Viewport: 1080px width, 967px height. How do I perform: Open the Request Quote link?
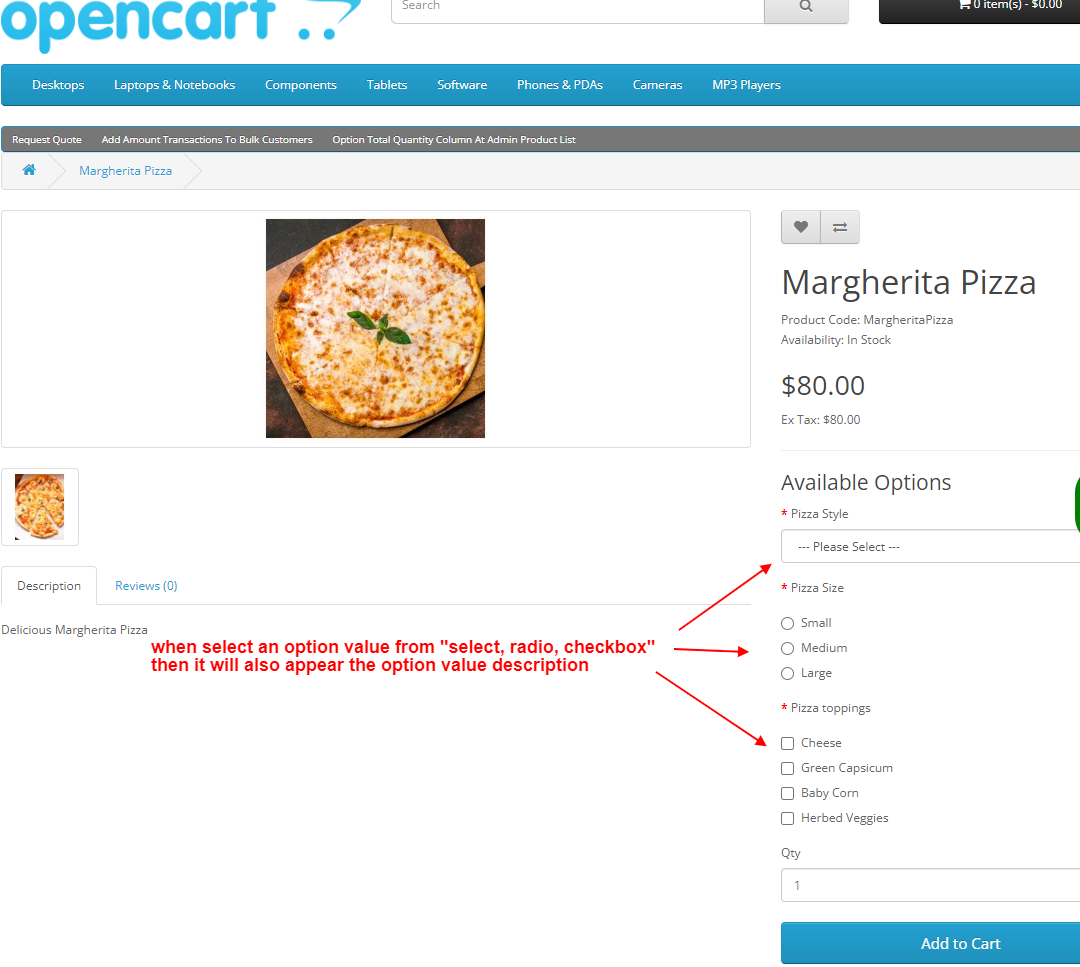click(x=47, y=139)
